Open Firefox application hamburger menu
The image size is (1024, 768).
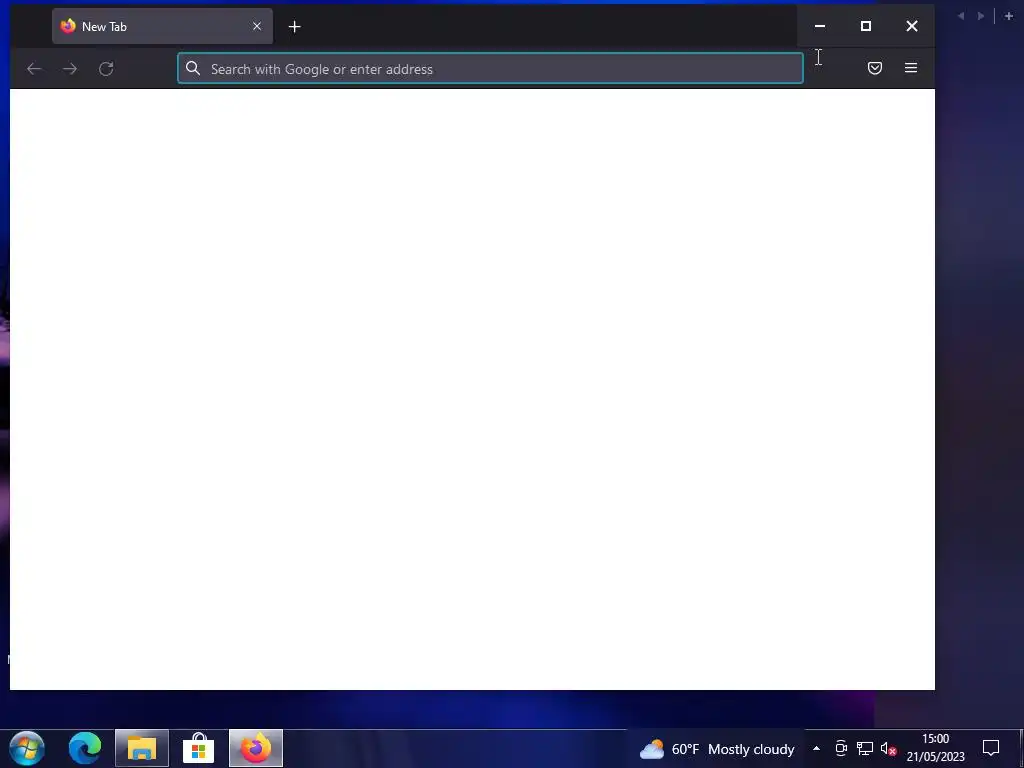coord(910,68)
